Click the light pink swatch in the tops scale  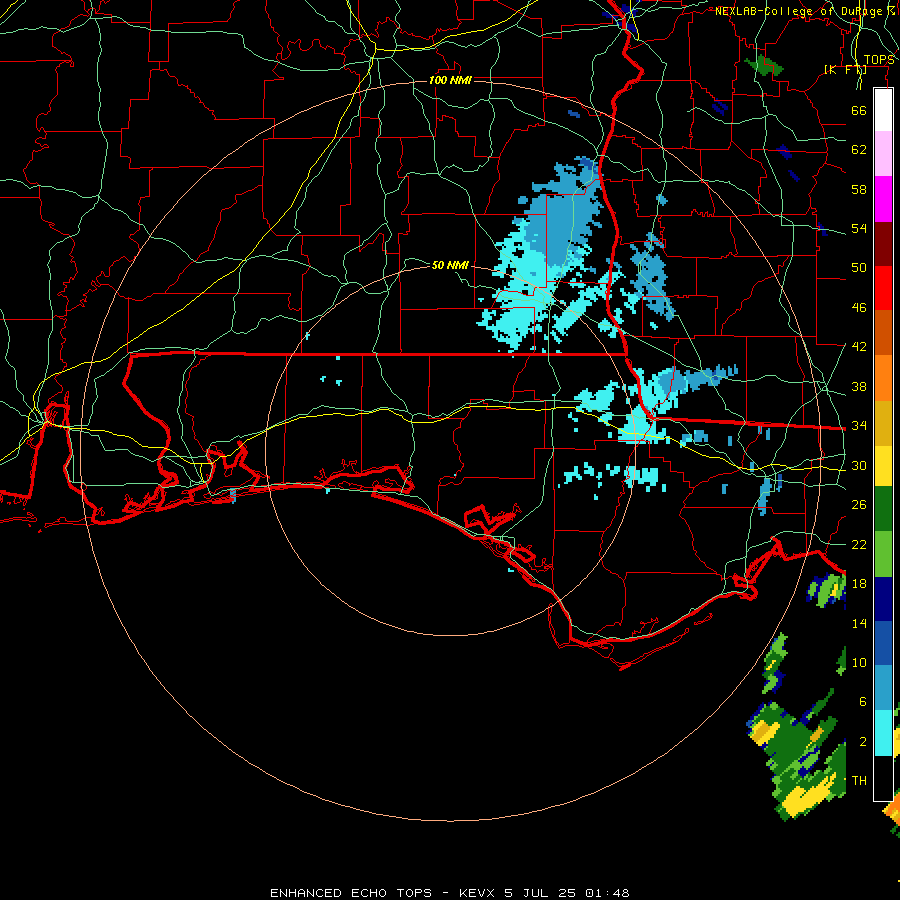[x=883, y=154]
